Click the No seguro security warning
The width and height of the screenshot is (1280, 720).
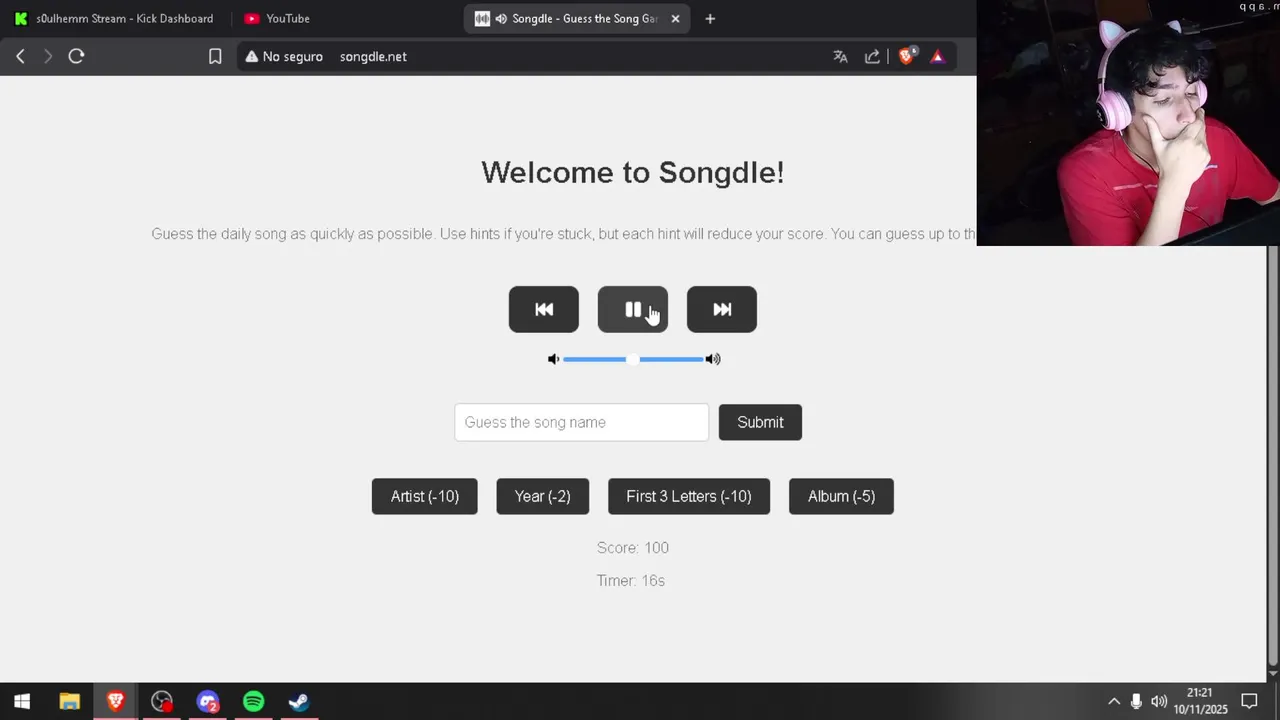point(284,56)
